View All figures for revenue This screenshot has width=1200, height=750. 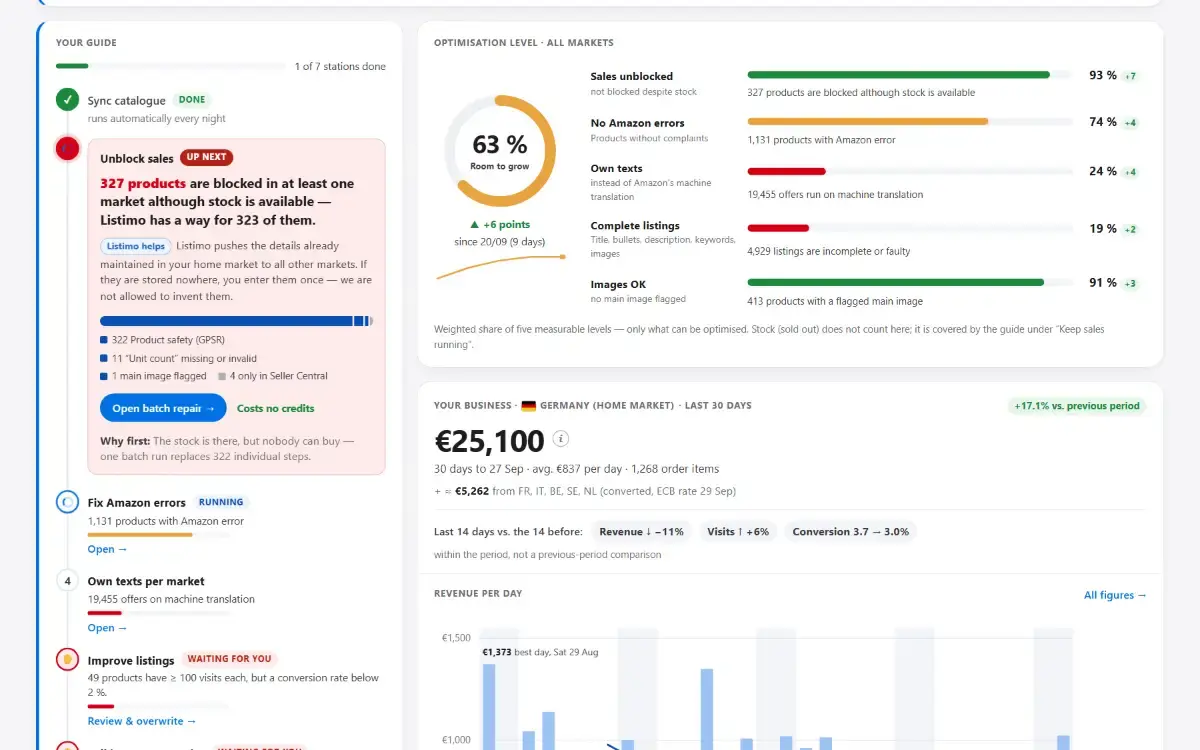point(1115,595)
